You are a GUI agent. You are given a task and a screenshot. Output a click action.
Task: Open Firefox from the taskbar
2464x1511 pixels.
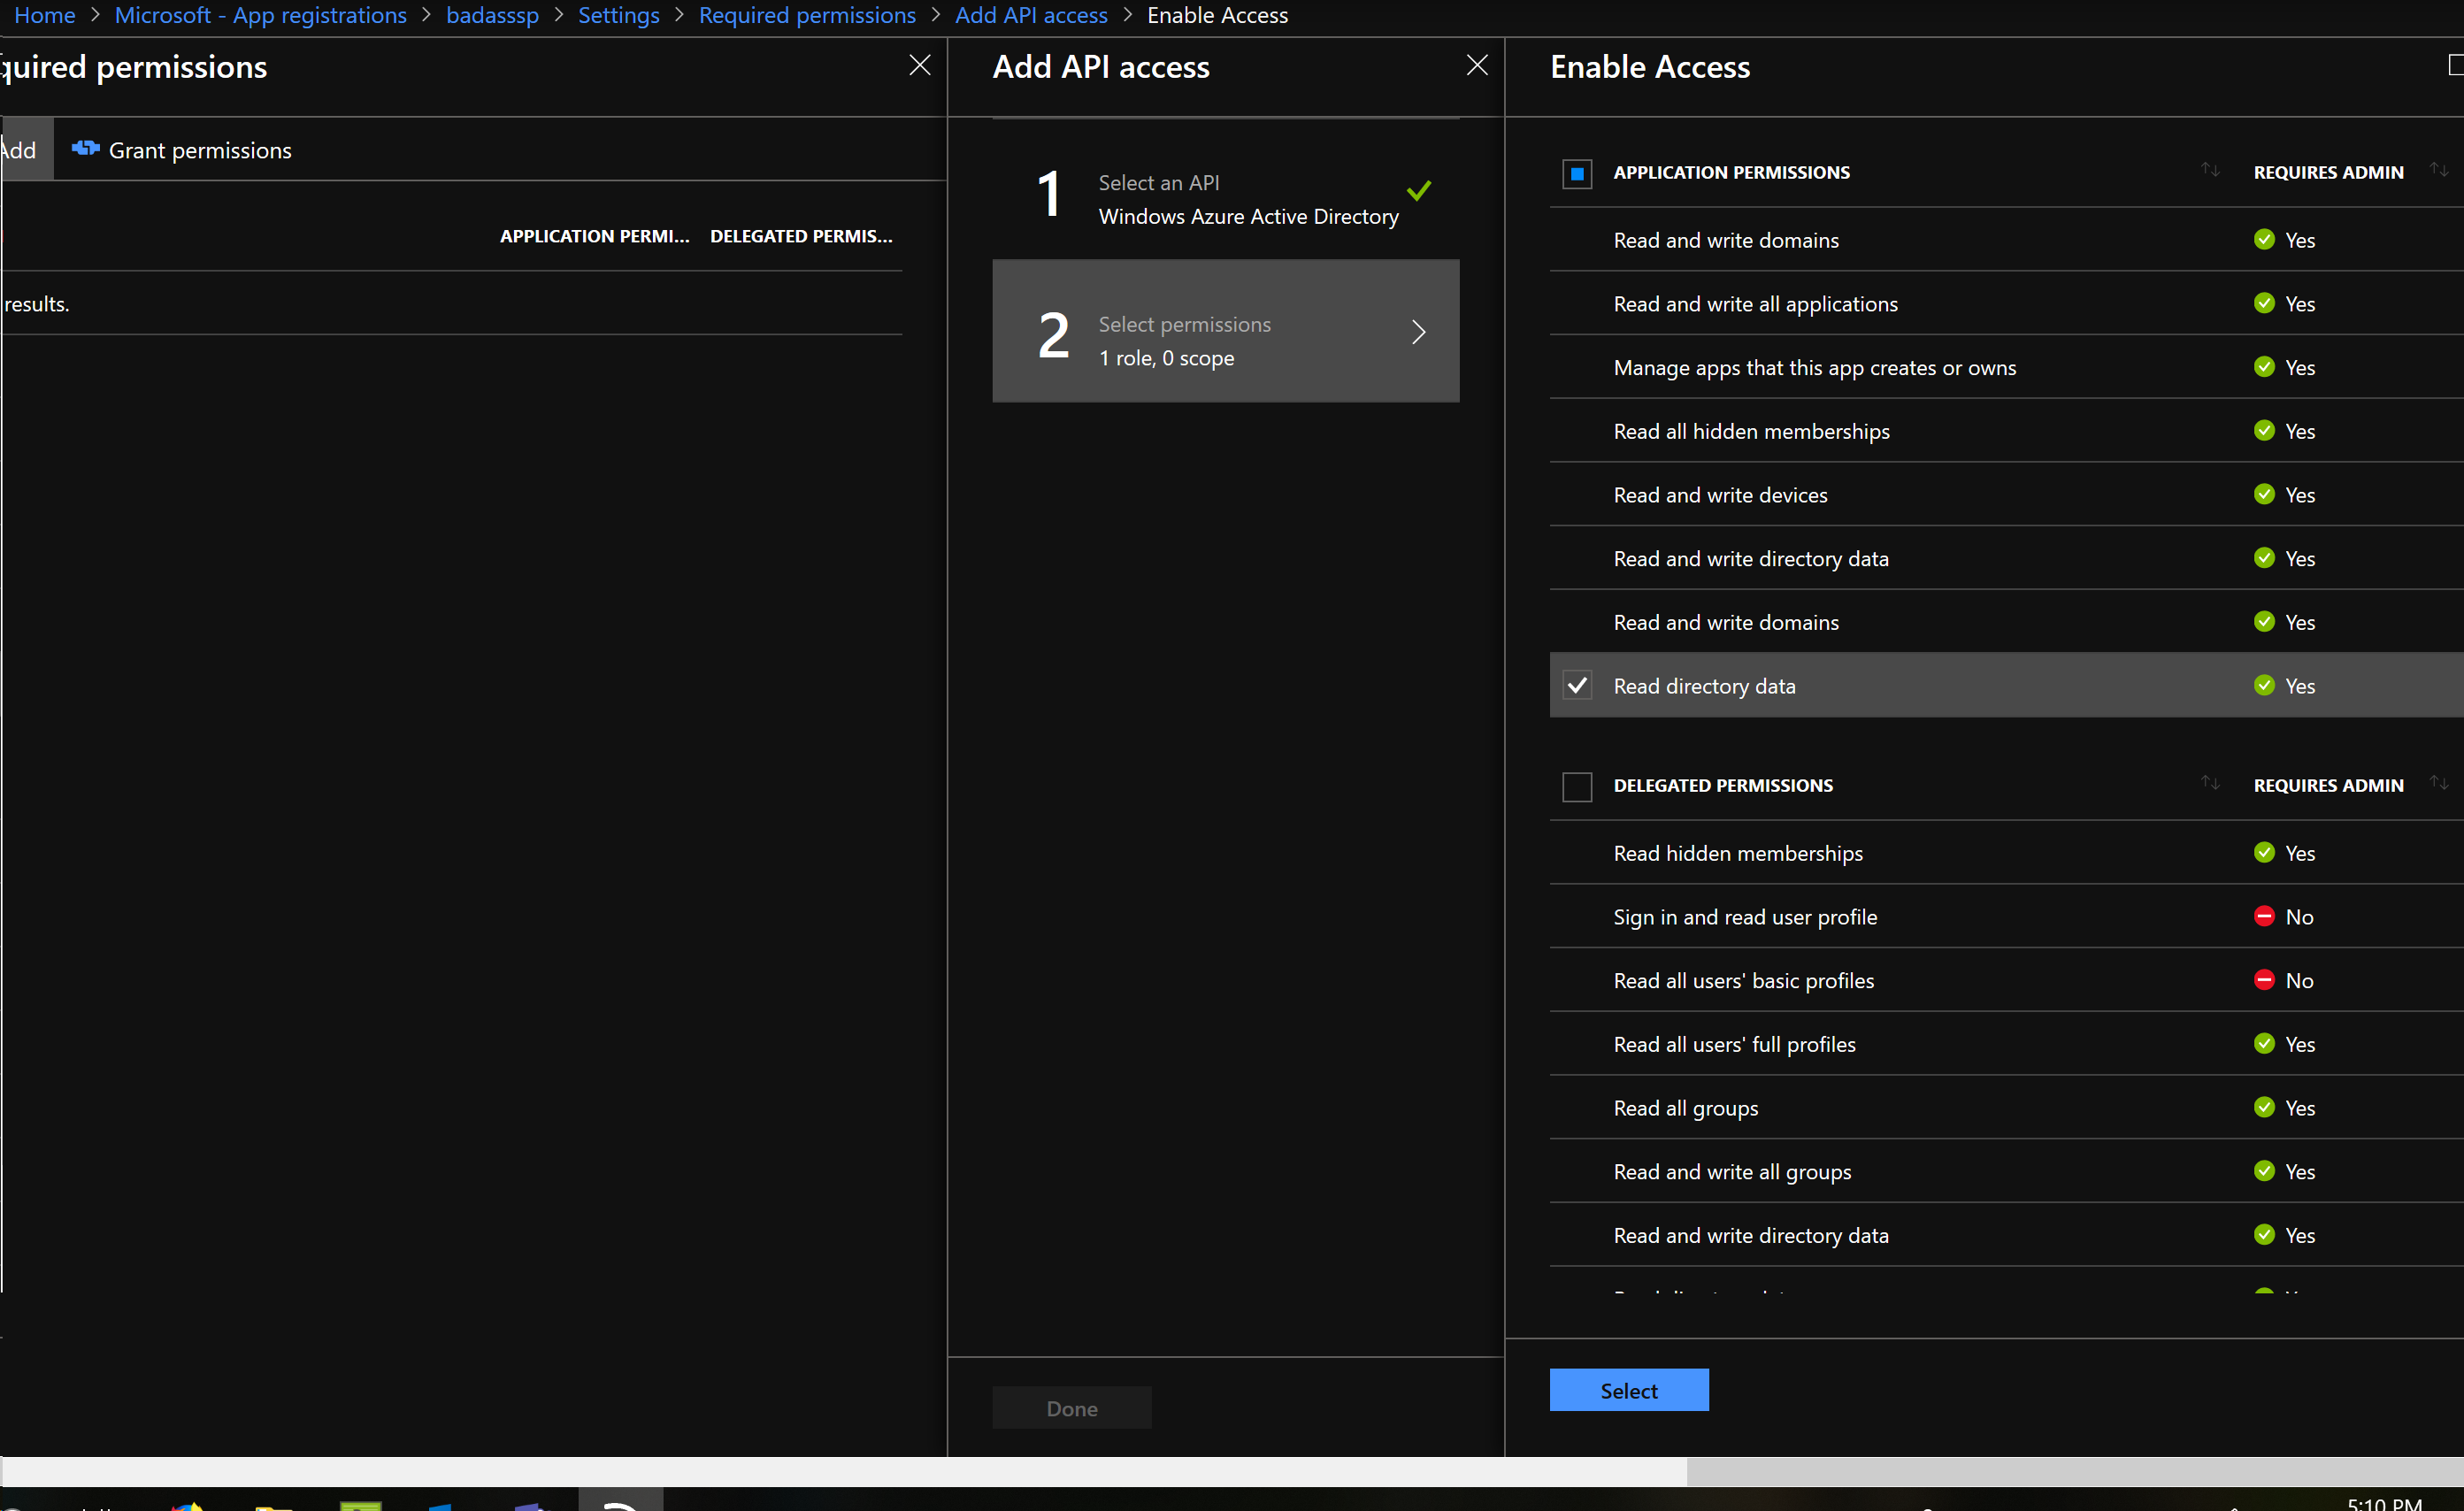pyautogui.click(x=185, y=1503)
